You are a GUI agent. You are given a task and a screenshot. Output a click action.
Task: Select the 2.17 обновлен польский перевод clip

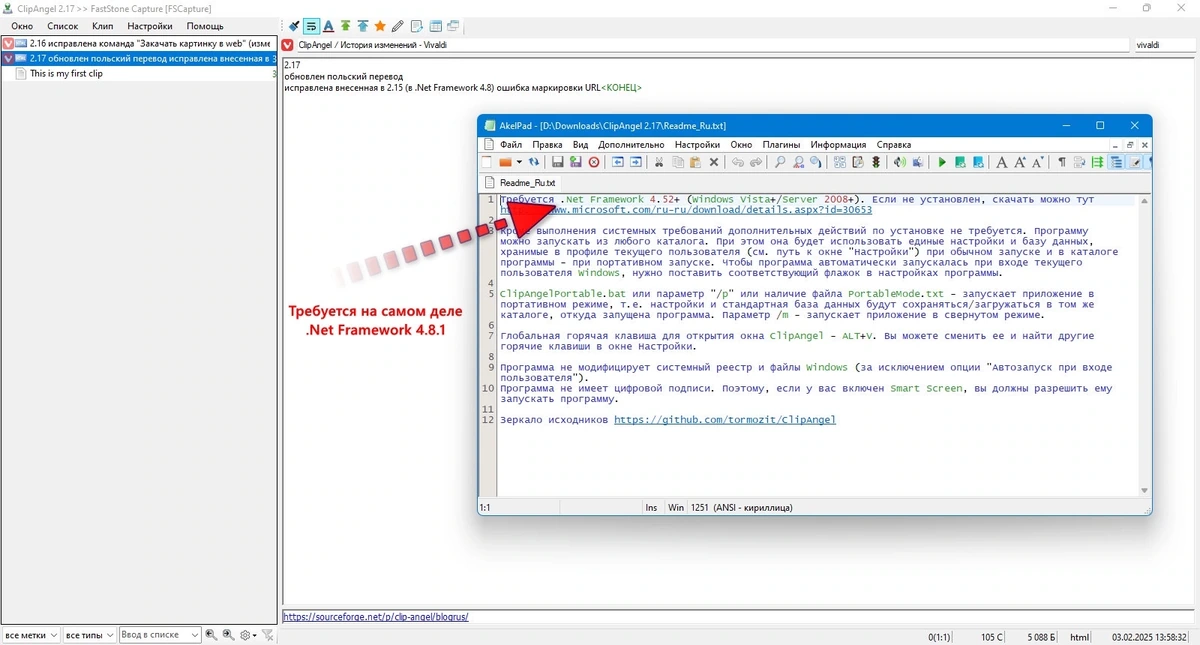[139, 58]
